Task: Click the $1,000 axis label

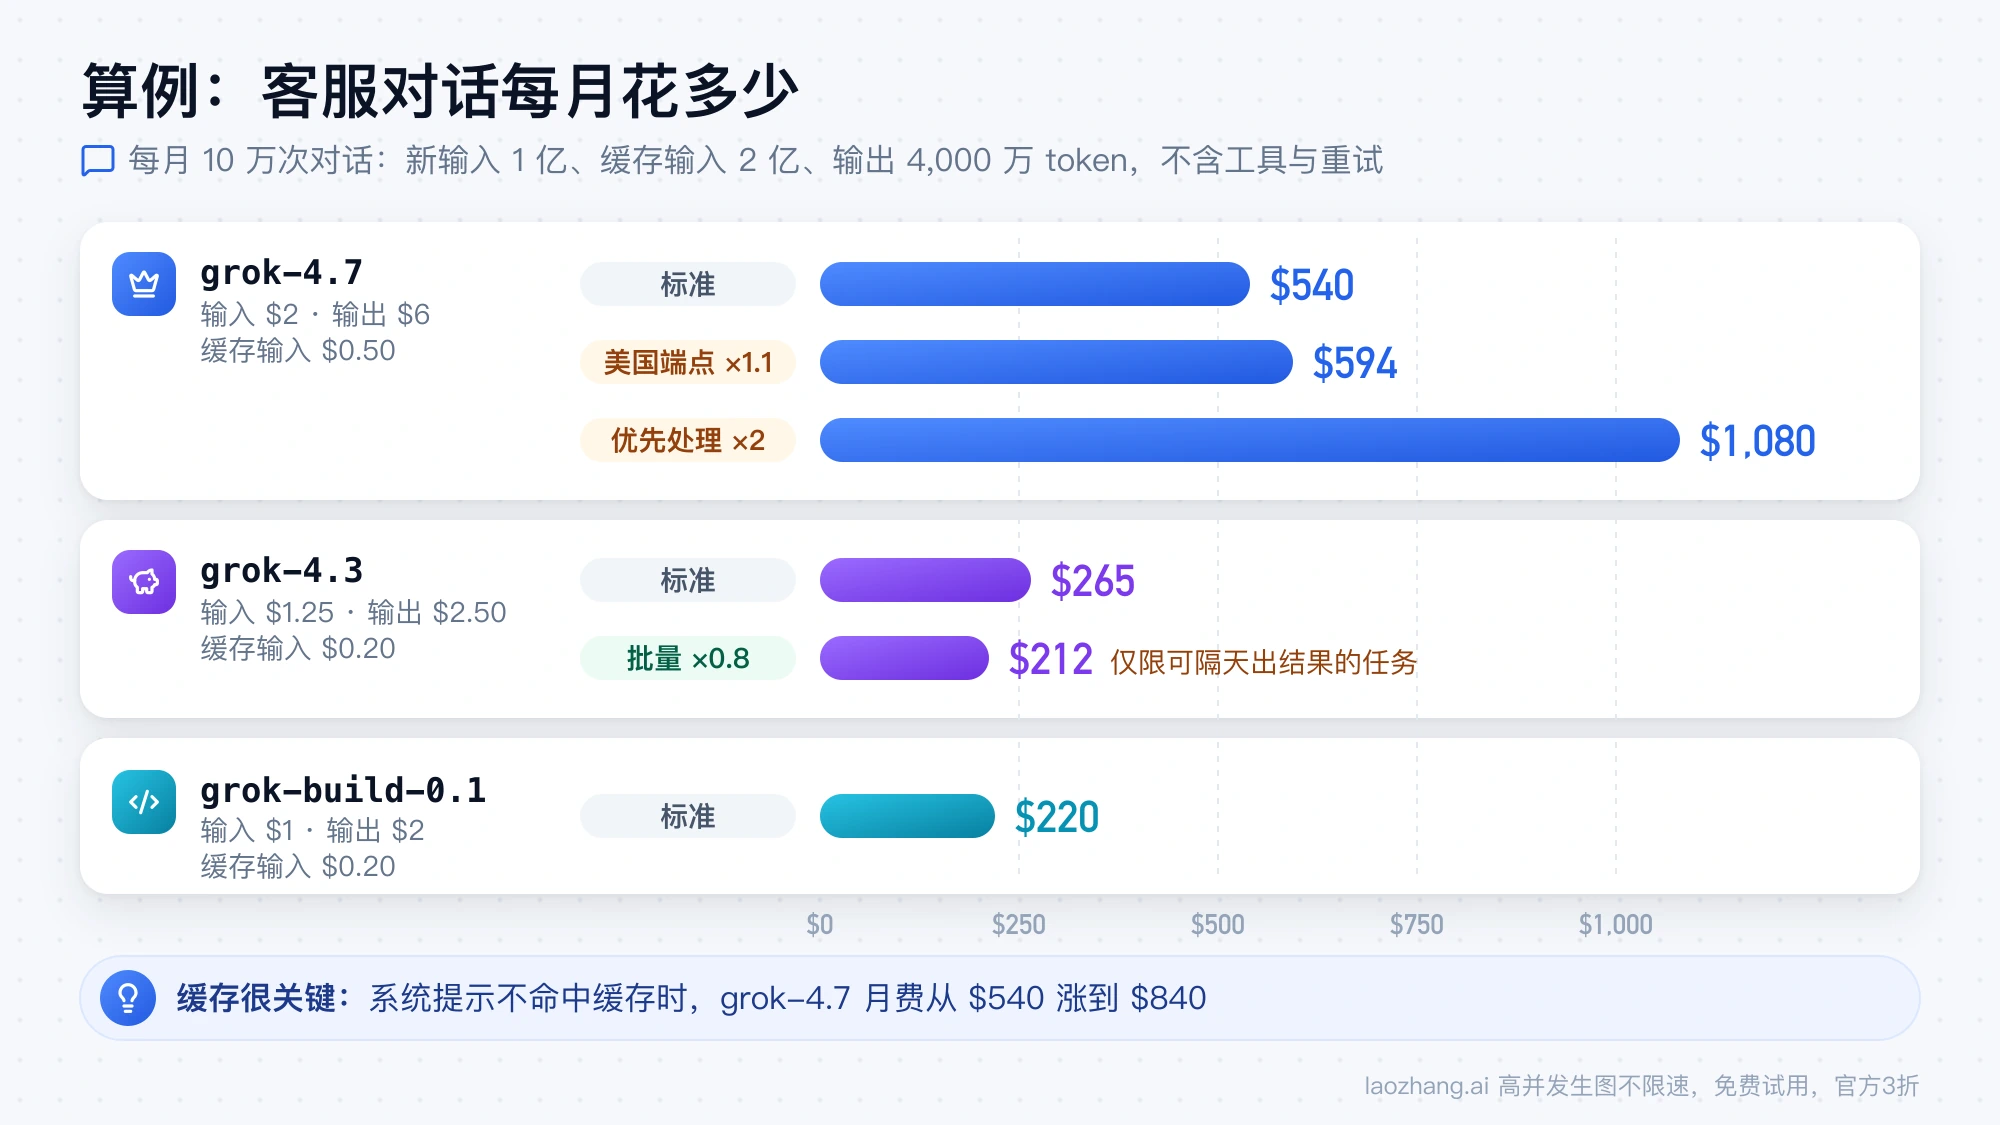Action: click(x=1616, y=924)
